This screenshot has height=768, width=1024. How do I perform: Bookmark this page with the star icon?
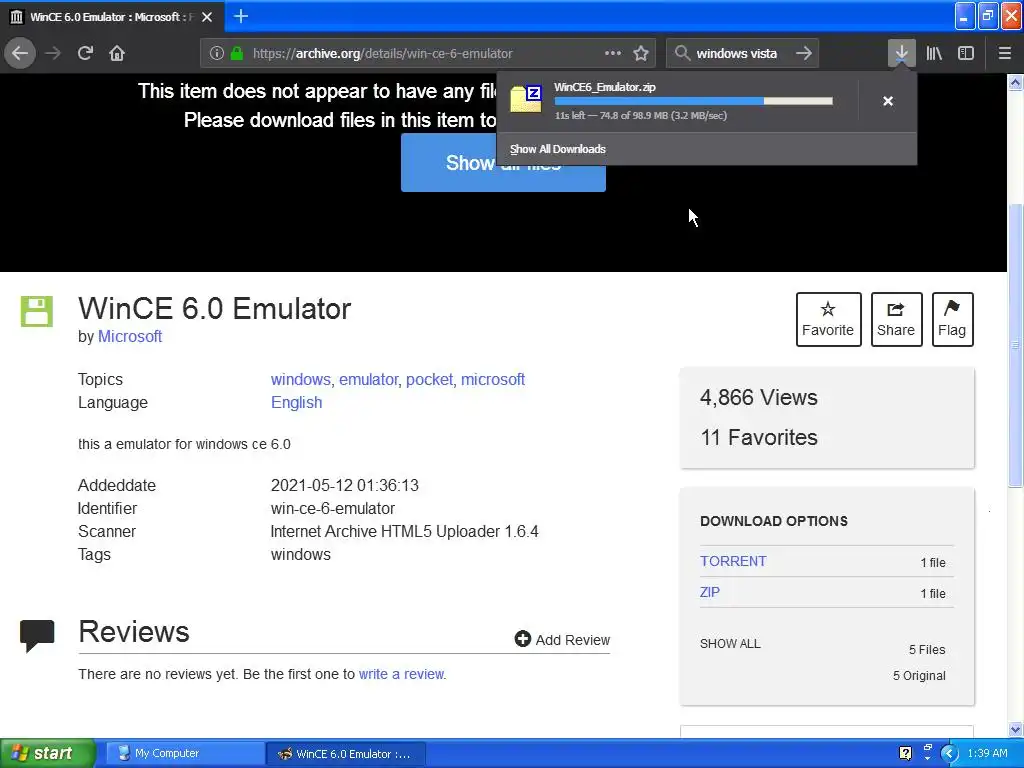click(641, 54)
